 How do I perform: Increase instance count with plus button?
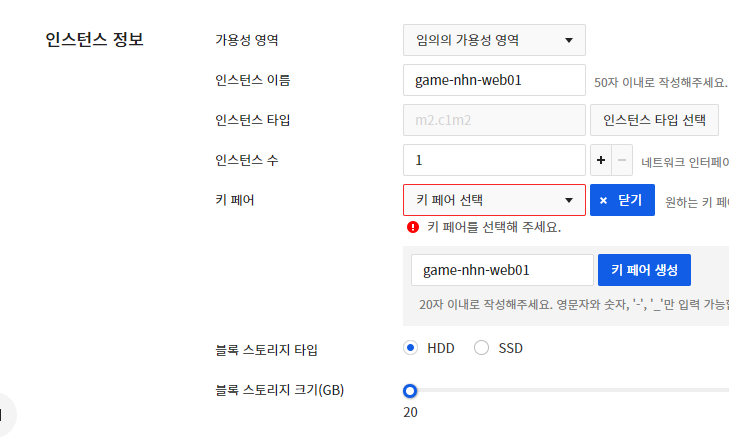[x=601, y=160]
